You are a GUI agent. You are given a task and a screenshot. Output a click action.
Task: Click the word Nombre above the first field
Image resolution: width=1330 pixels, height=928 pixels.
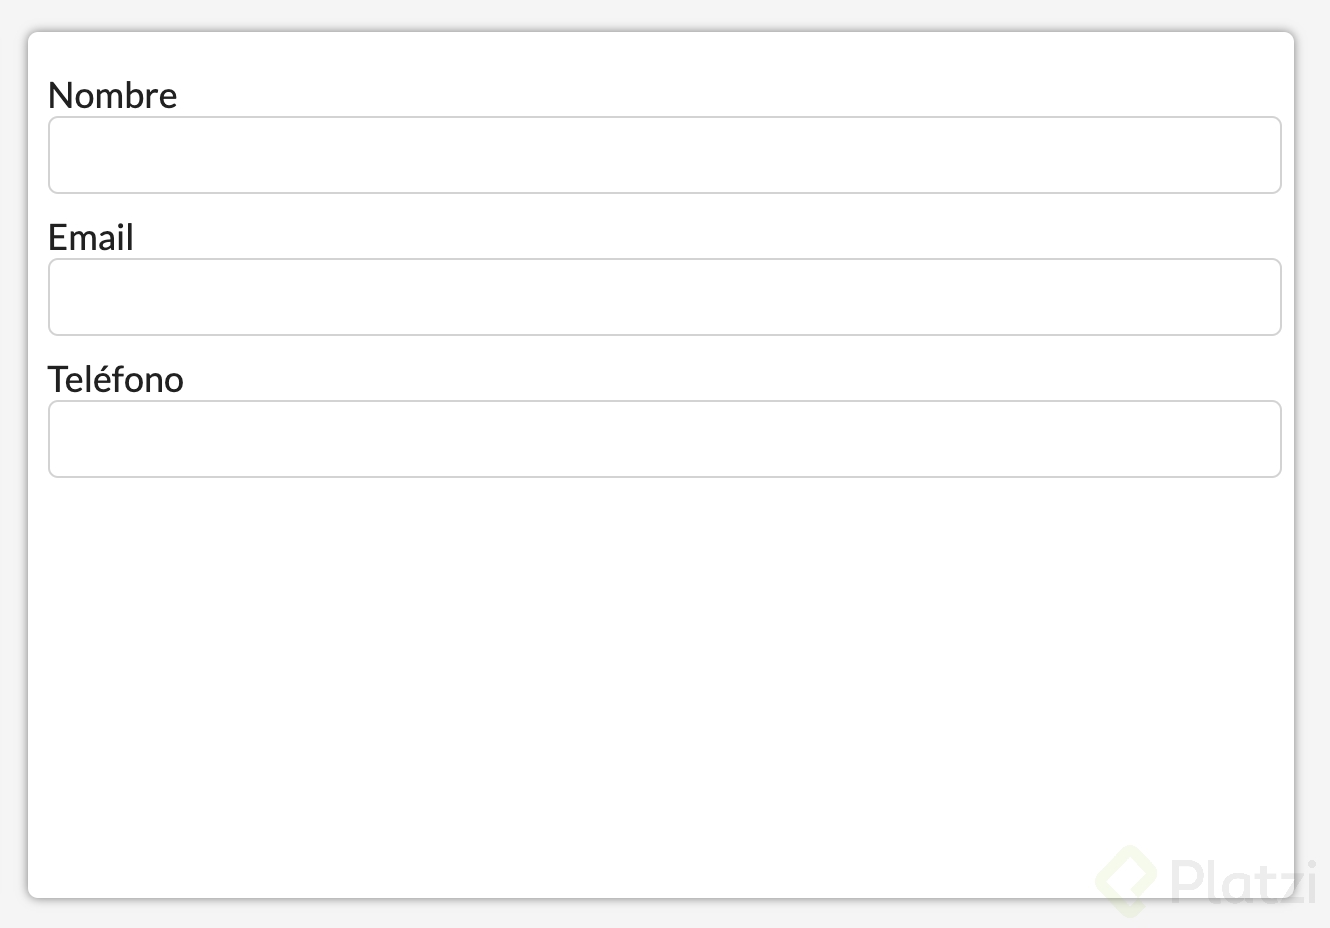(112, 95)
